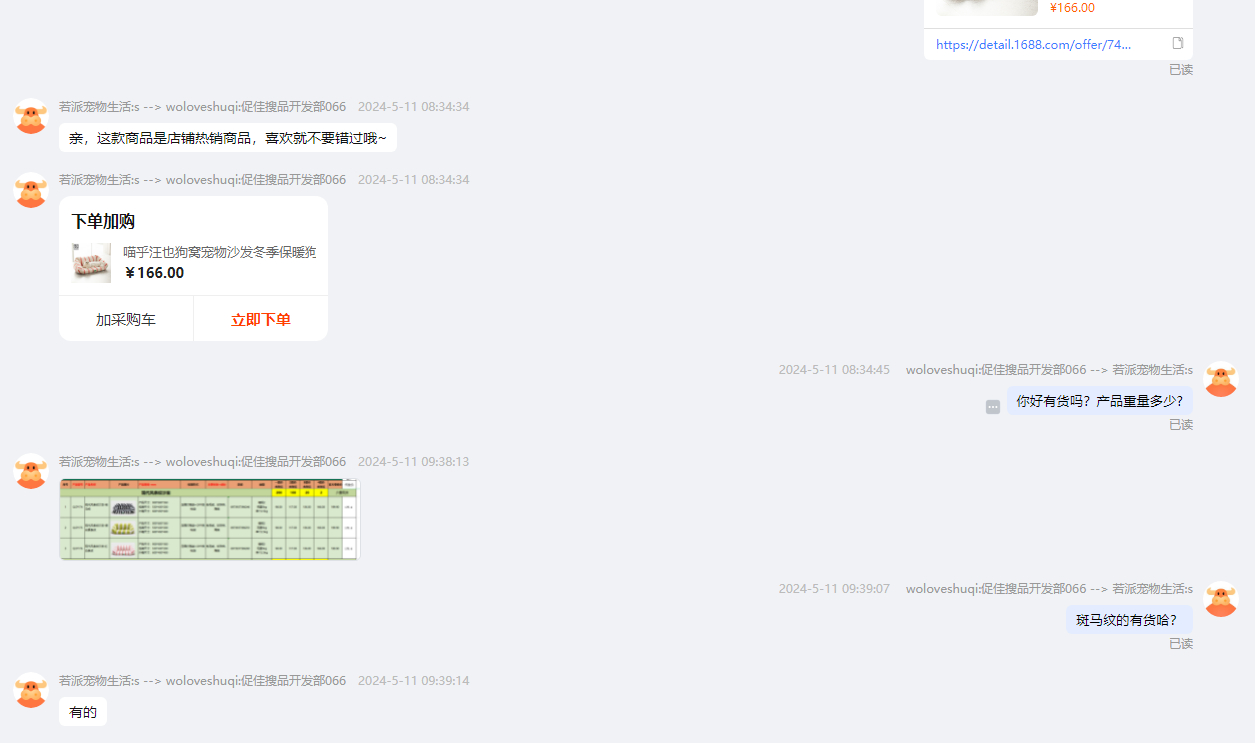Click the seller avatar beside the 有的 reply

point(31,690)
